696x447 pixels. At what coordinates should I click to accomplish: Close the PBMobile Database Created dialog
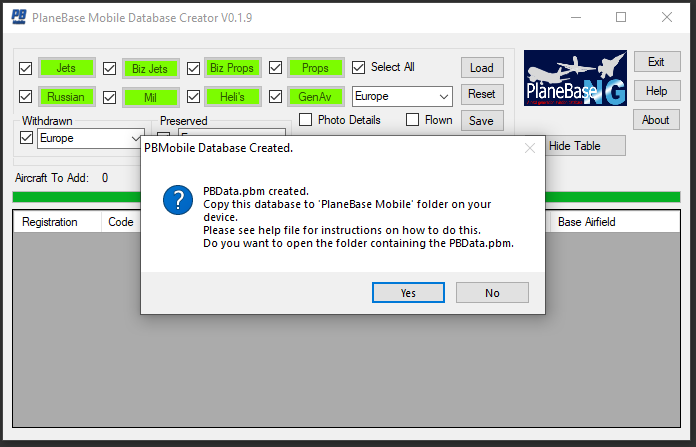(530, 148)
